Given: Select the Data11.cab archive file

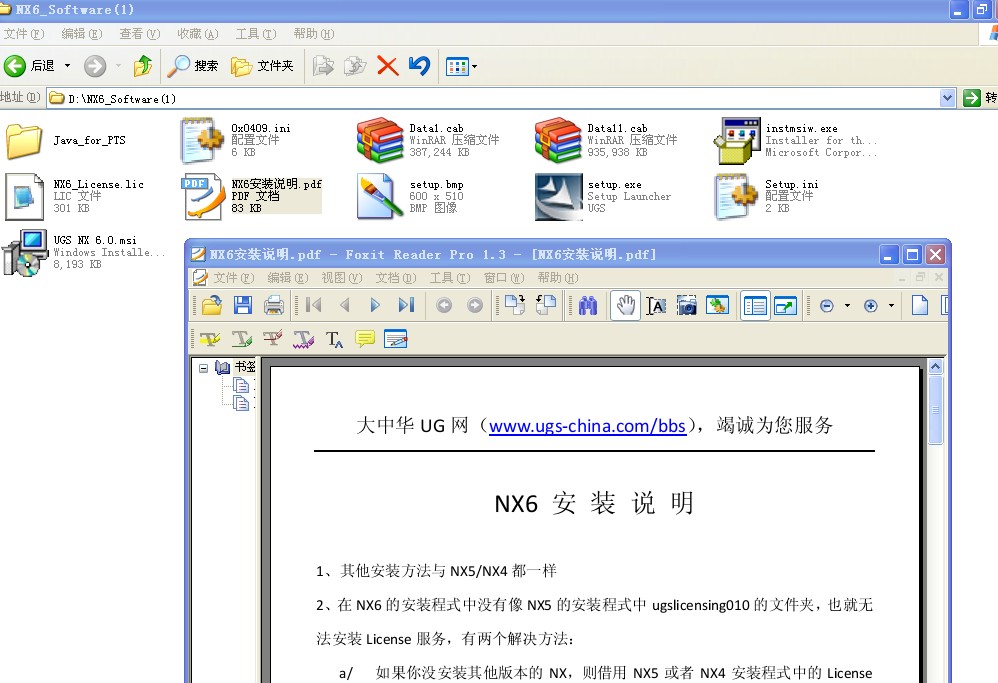Looking at the screenshot, I should (x=606, y=140).
